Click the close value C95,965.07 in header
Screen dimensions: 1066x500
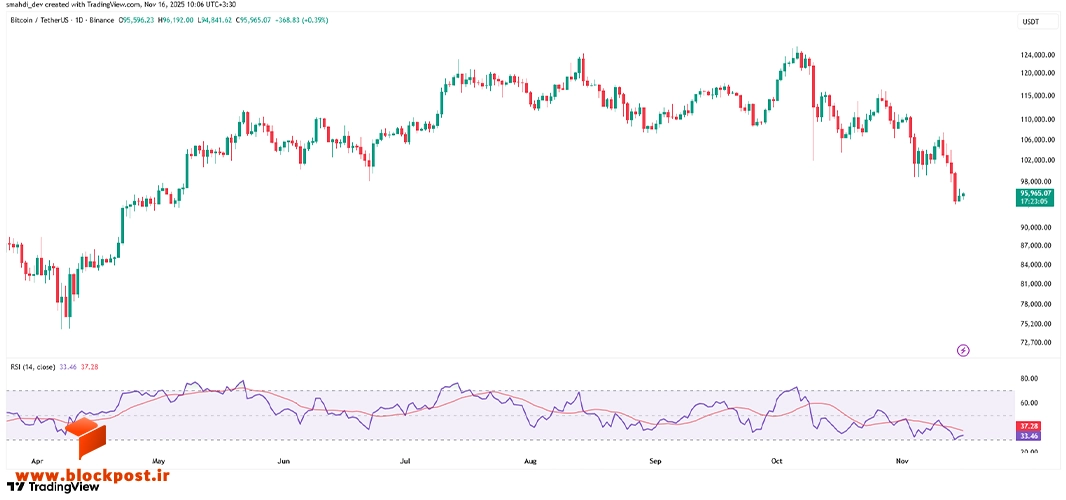(x=255, y=20)
